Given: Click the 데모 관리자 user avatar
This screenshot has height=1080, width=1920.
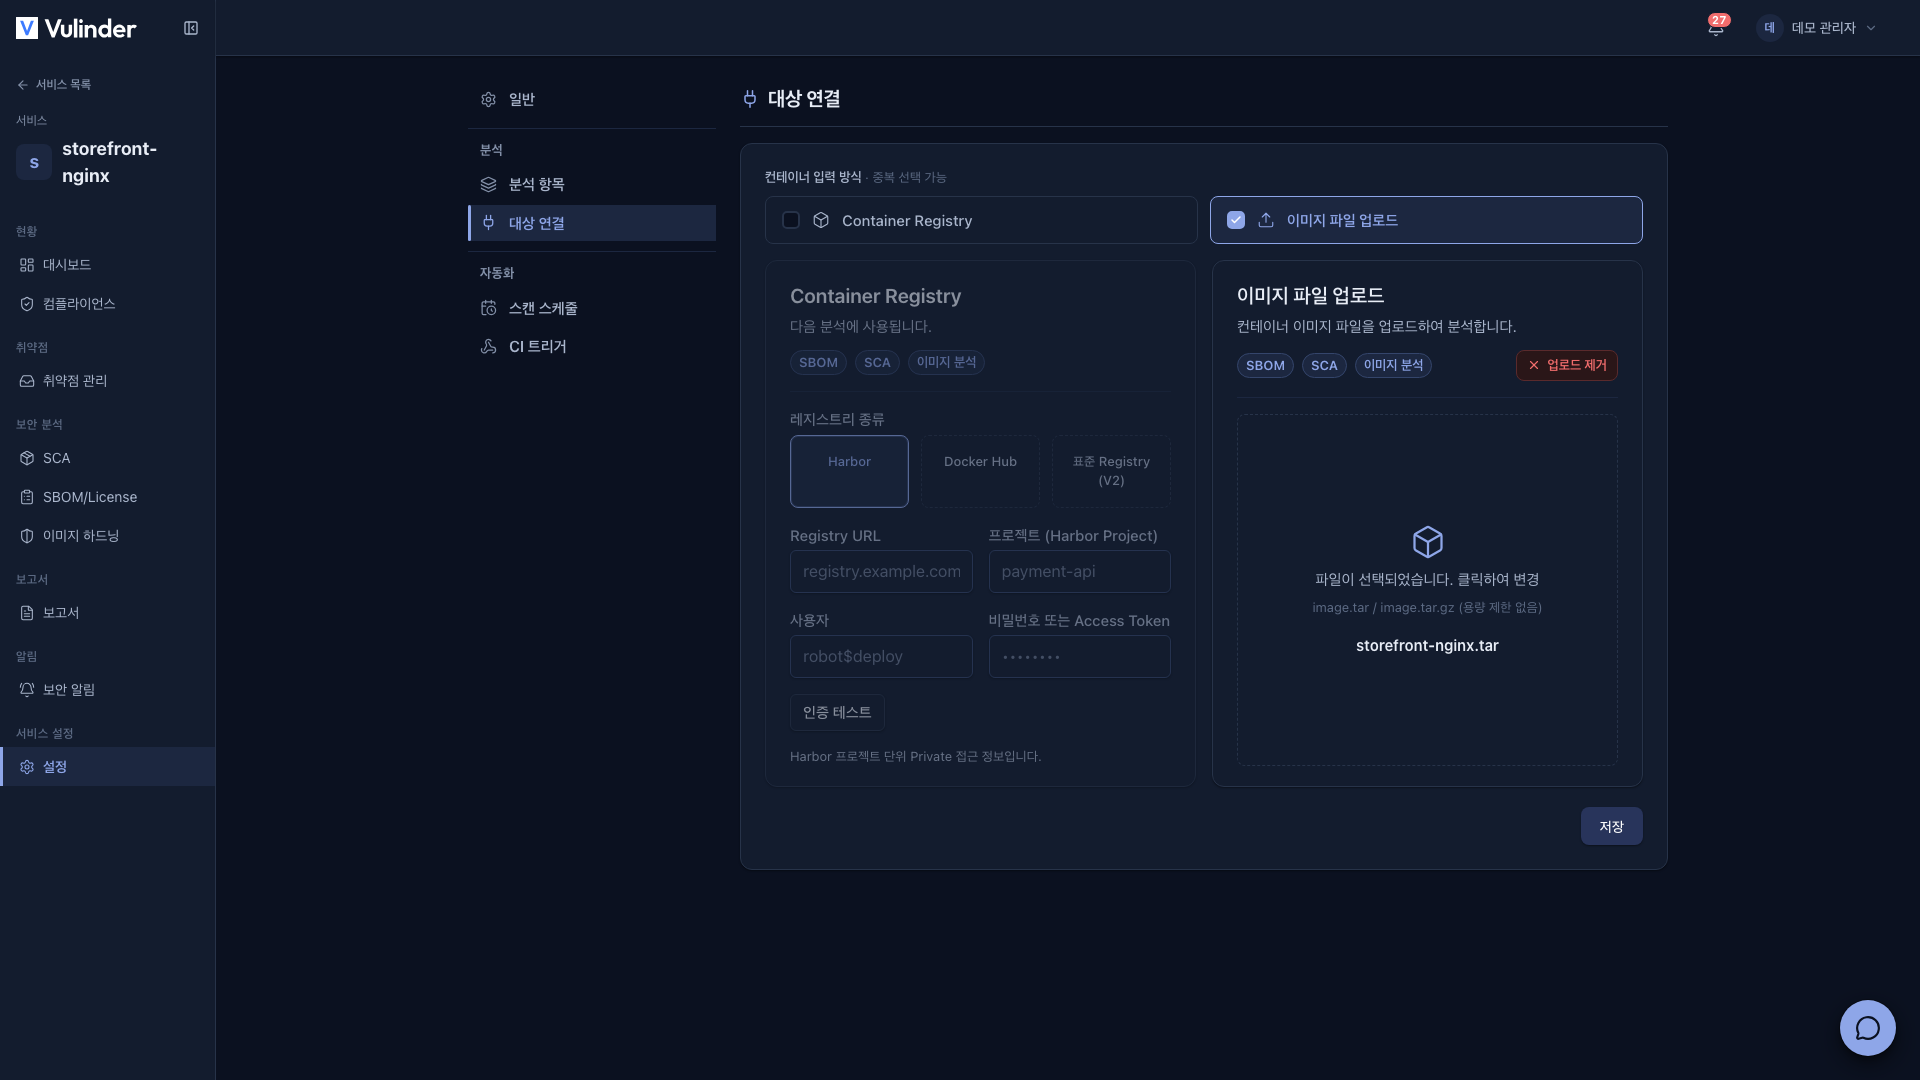Looking at the screenshot, I should click(1769, 28).
